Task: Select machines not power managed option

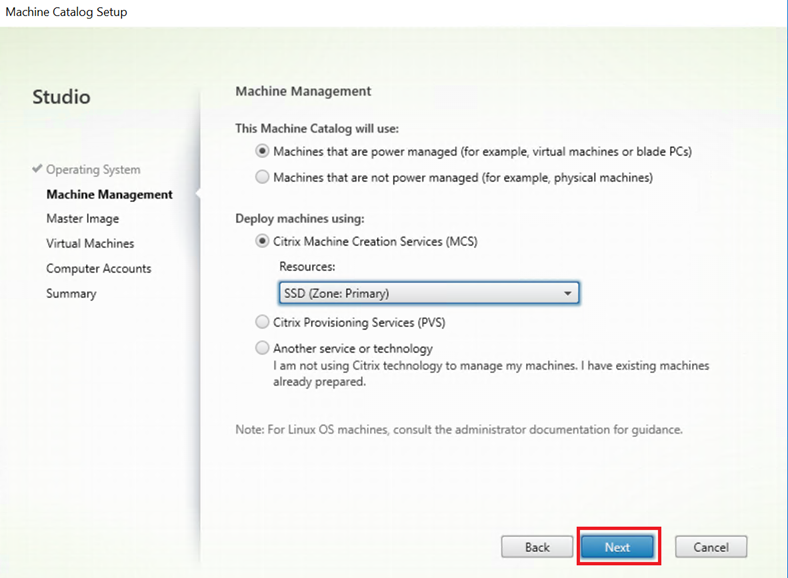Action: [262, 177]
